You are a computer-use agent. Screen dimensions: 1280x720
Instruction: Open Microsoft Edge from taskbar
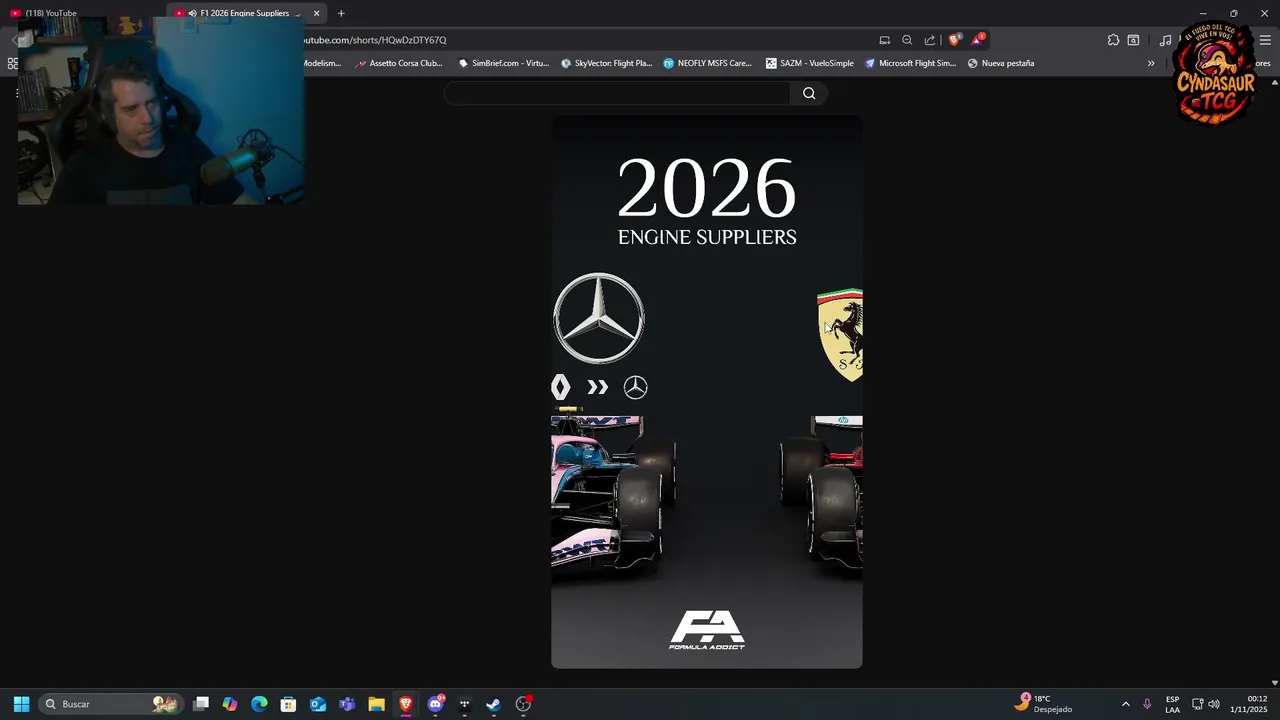click(x=259, y=704)
